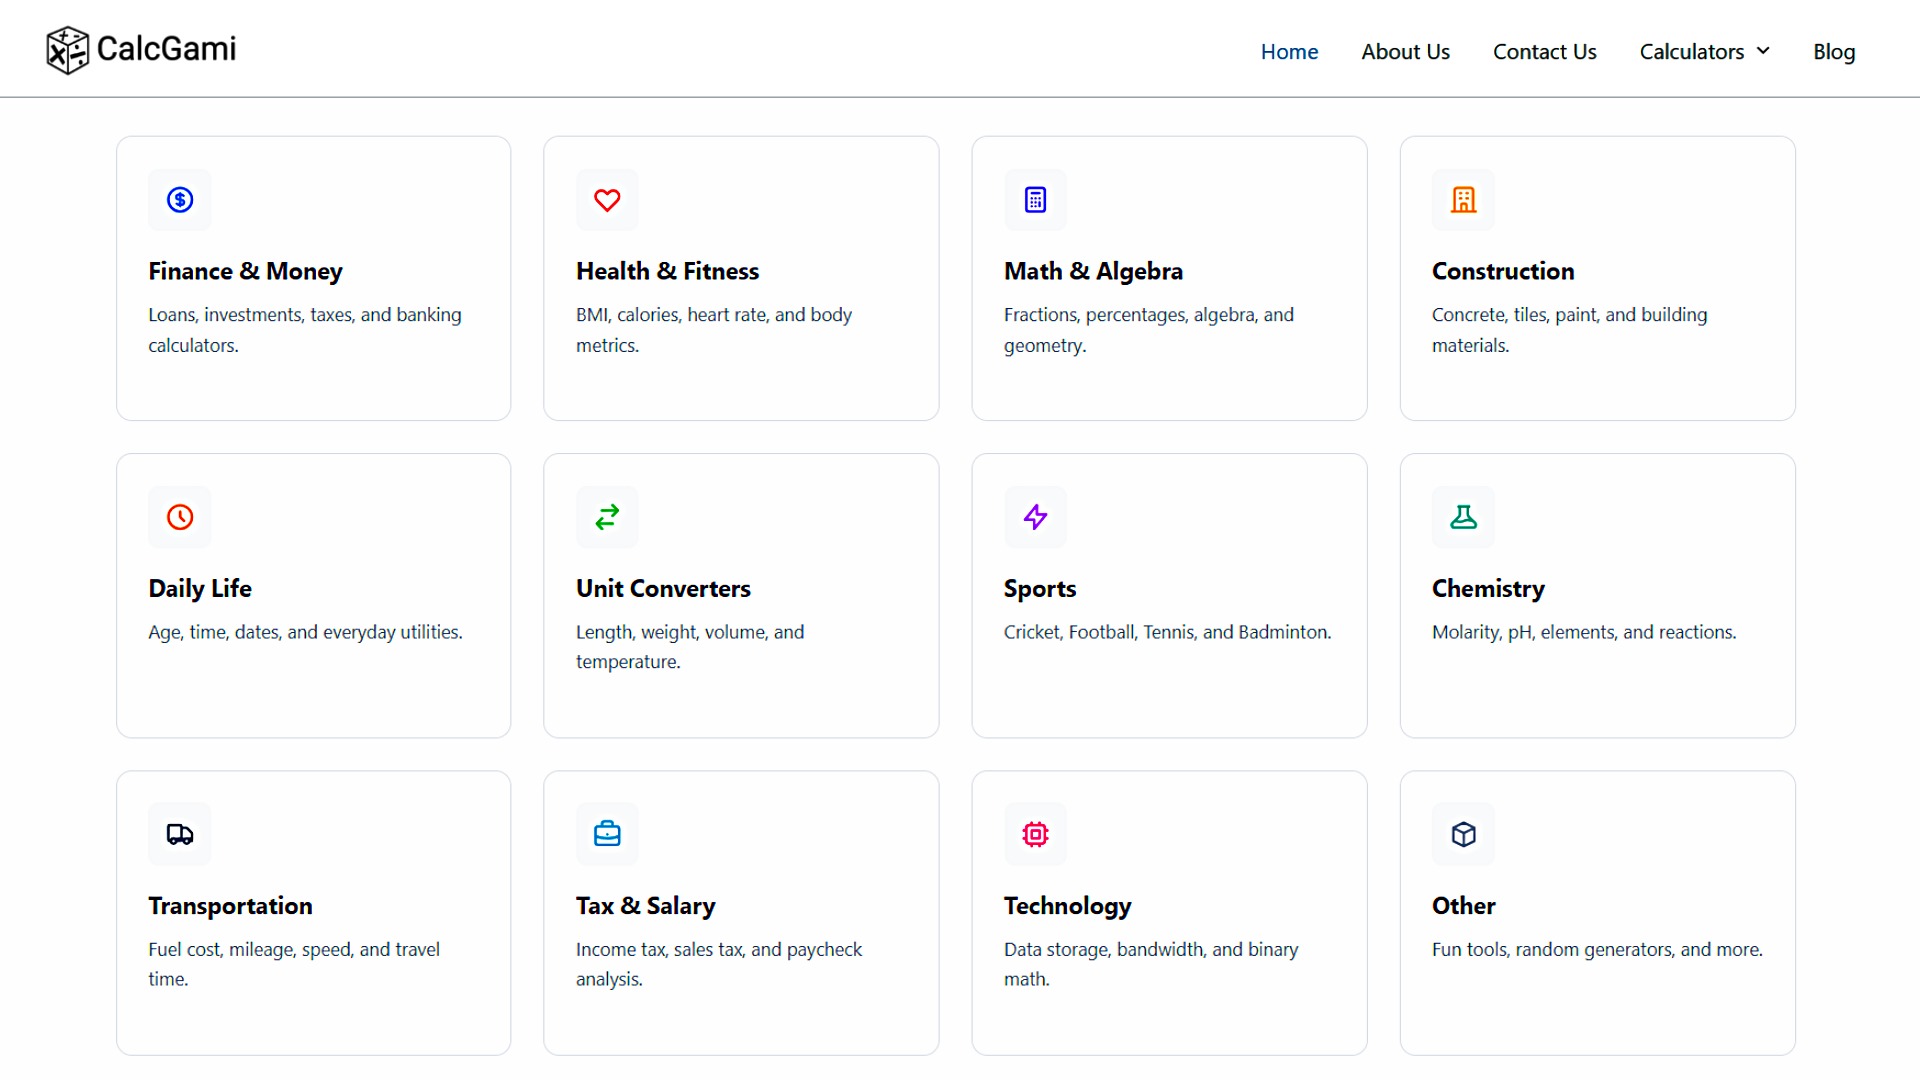This screenshot has width=1920, height=1080.
Task: Select the Technology card description text
Action: (1150, 964)
